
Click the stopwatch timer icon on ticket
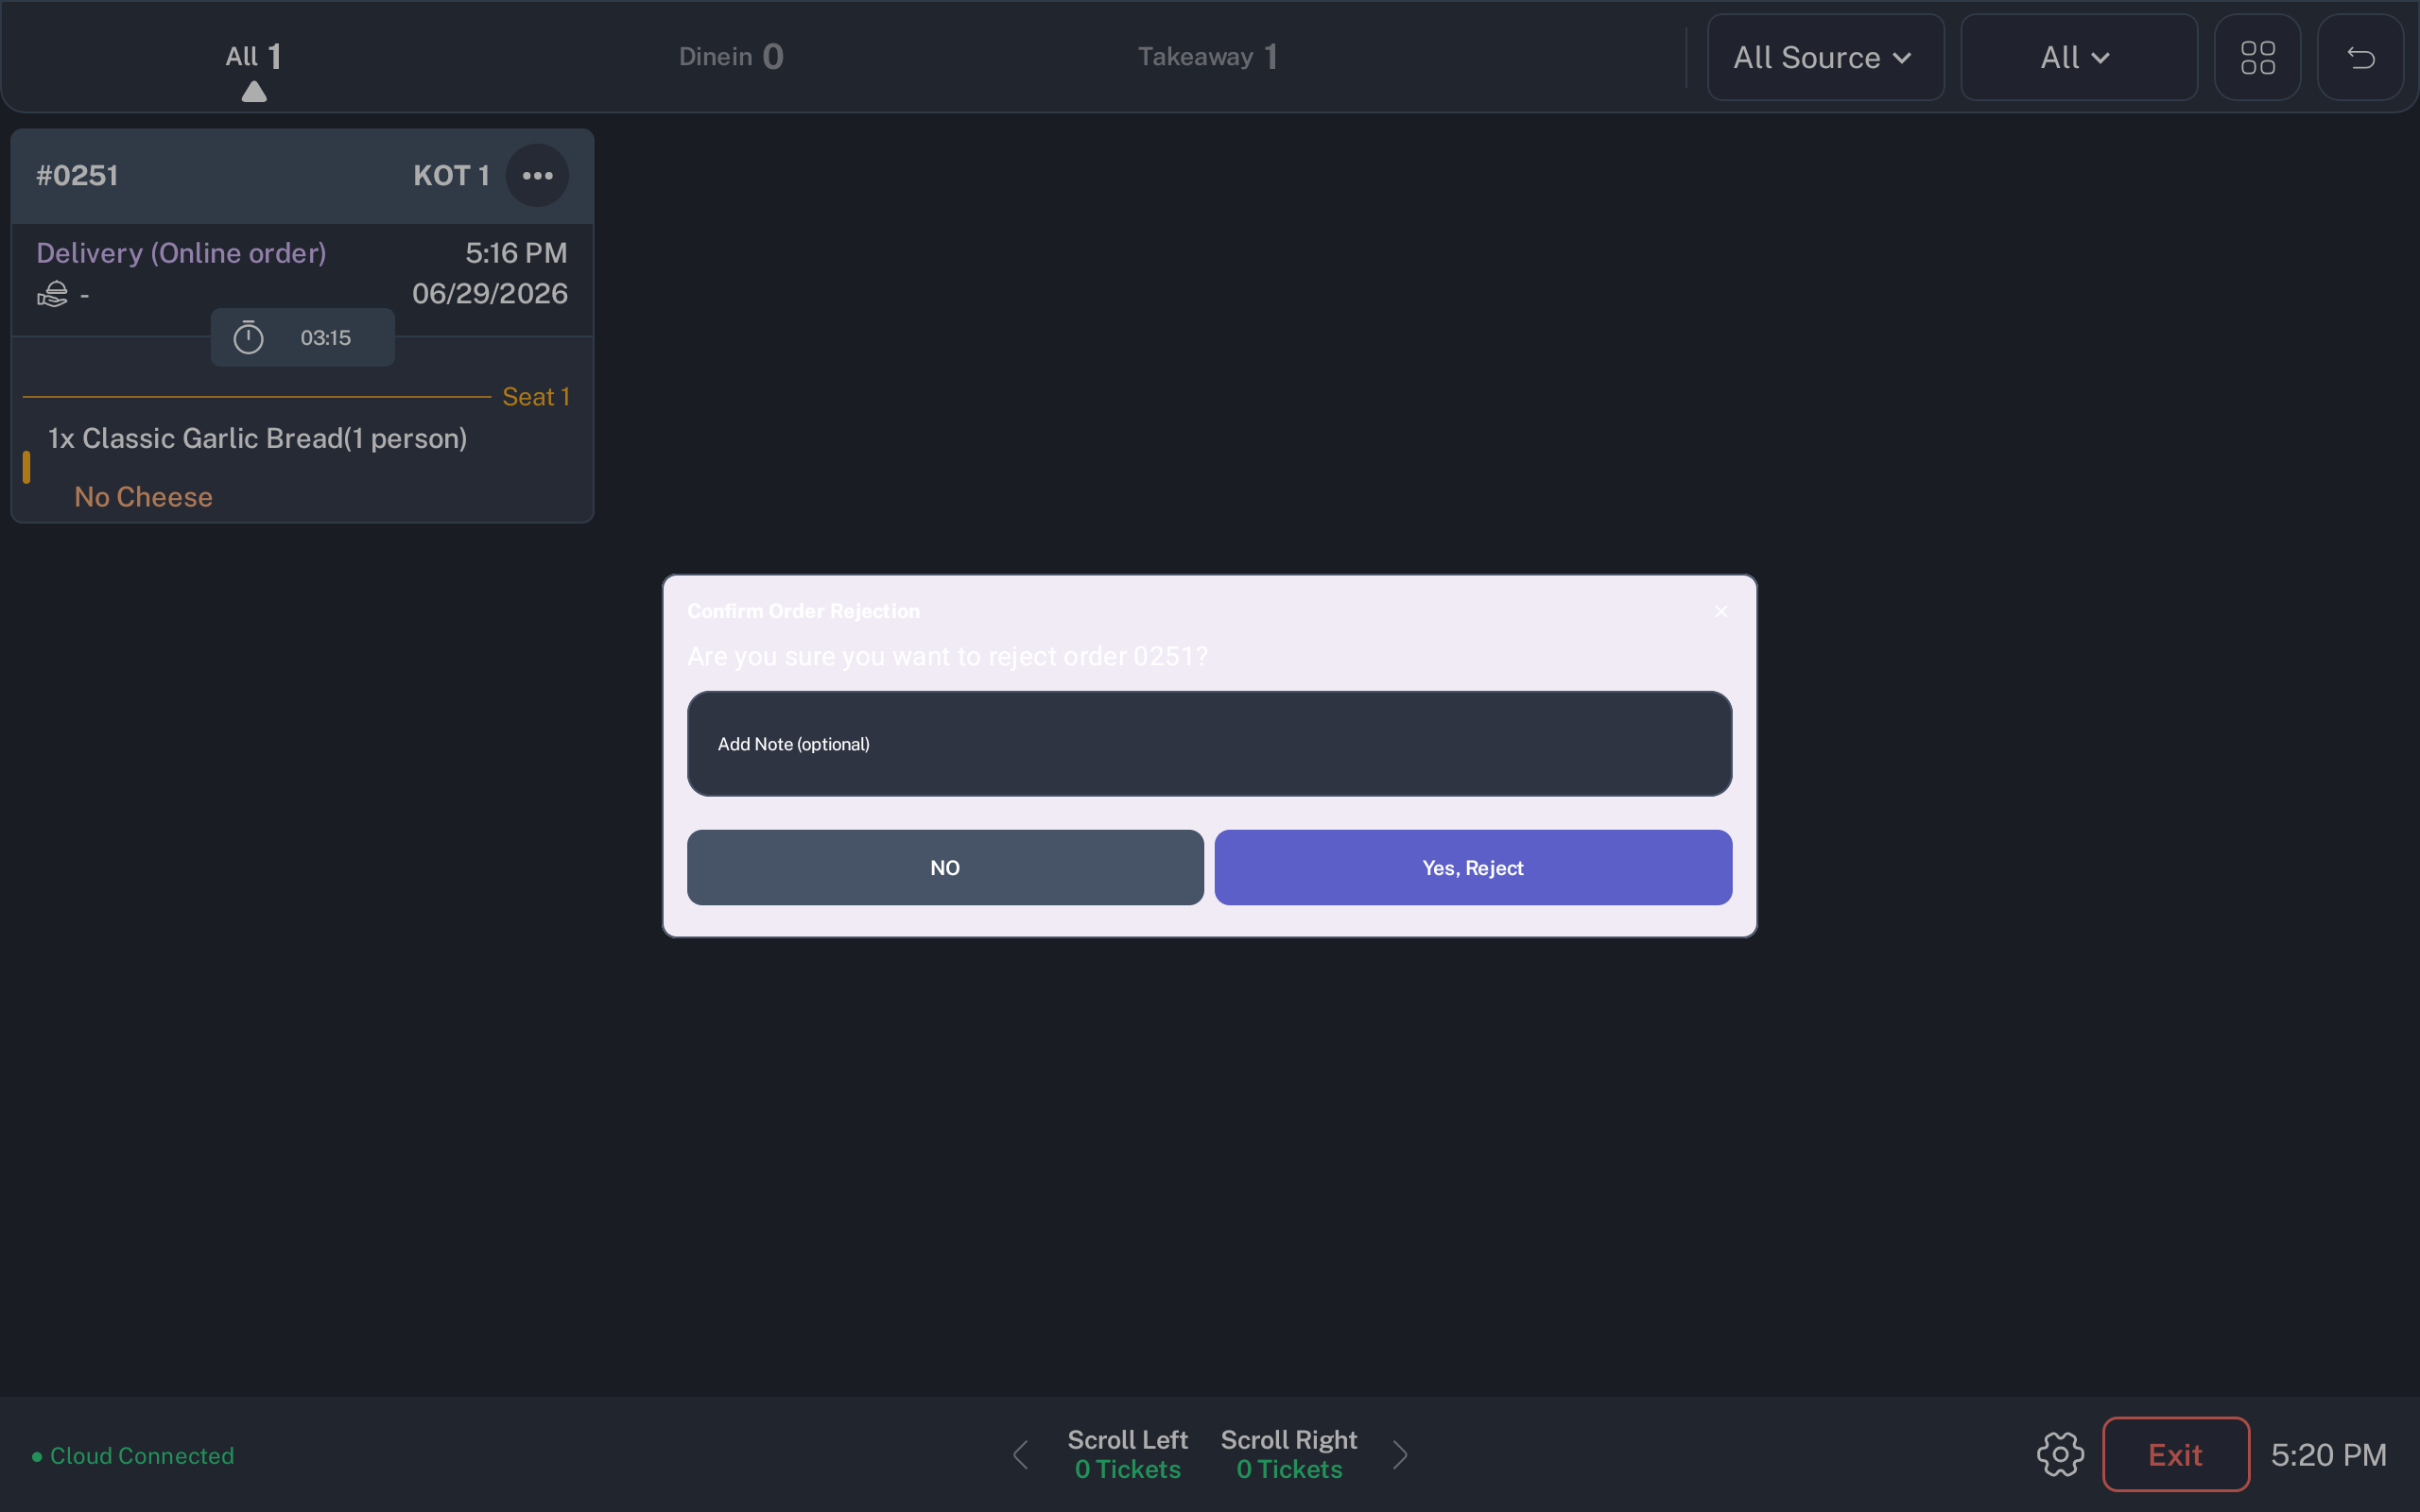pyautogui.click(x=248, y=337)
